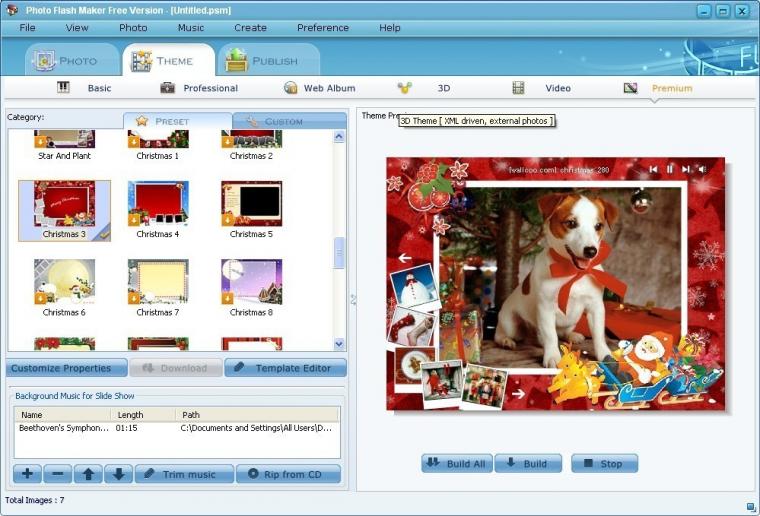This screenshot has height=516, width=760.
Task: Choose the Christmas 2 theme thumbnail
Action: point(251,139)
